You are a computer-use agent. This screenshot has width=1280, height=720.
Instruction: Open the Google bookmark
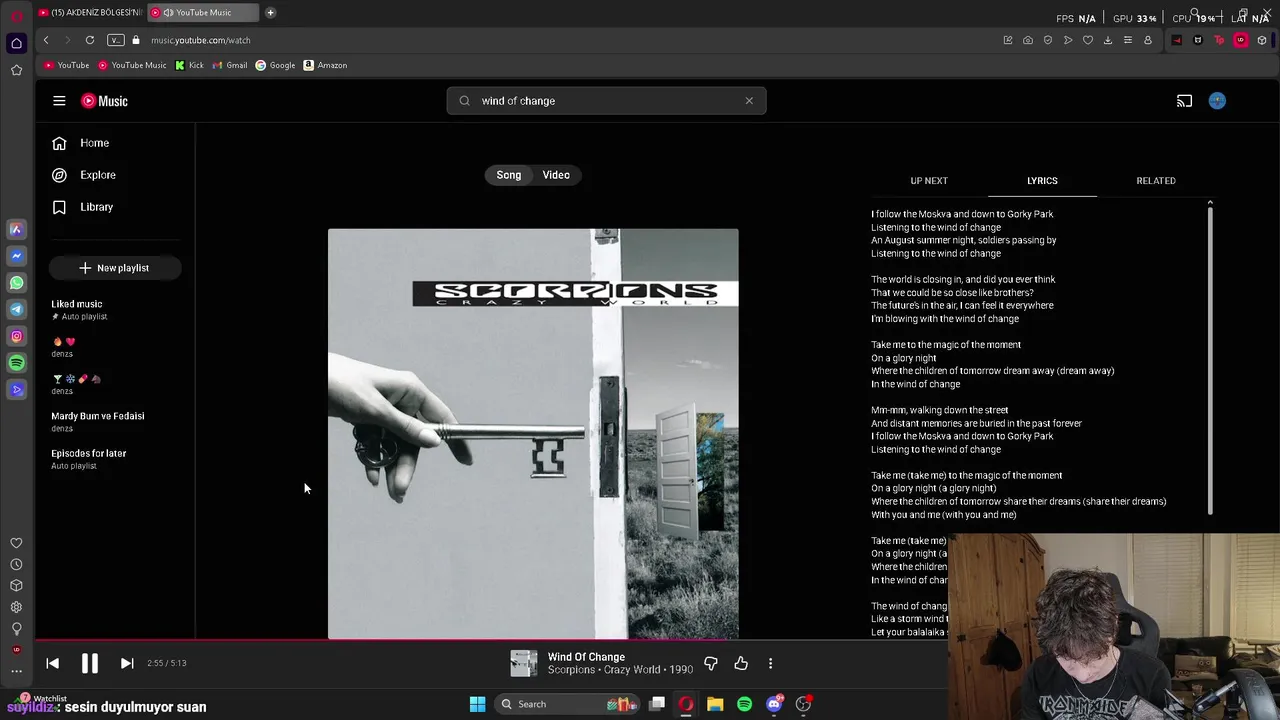(275, 65)
